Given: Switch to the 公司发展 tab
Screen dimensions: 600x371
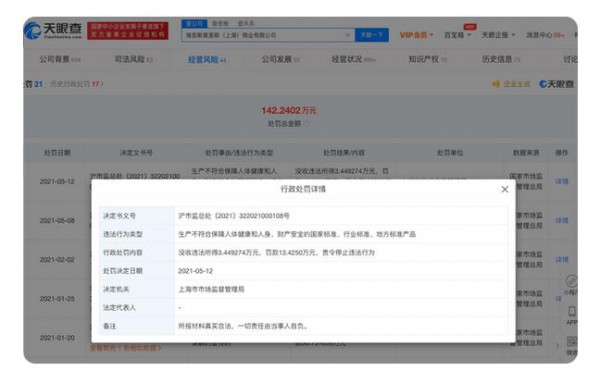Looking at the screenshot, I should (x=280, y=59).
